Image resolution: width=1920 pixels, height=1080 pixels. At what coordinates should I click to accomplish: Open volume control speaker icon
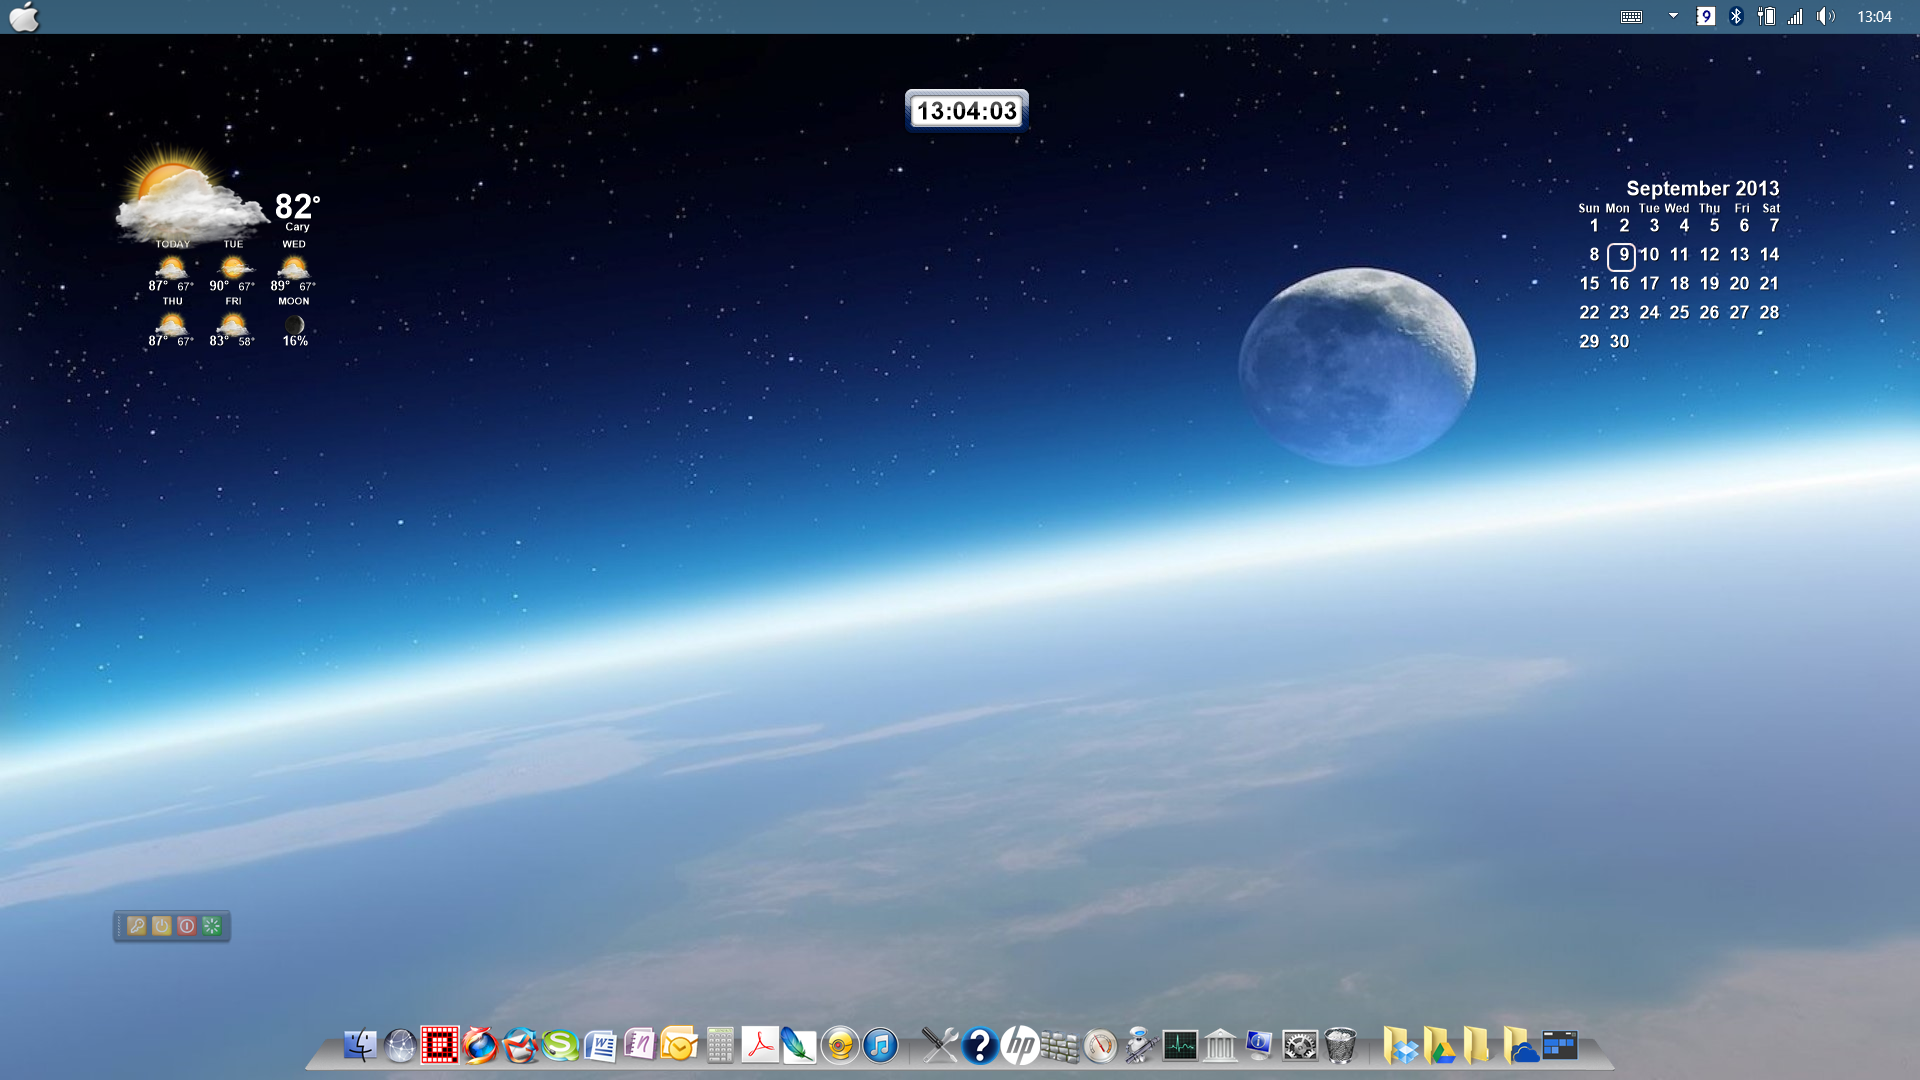tap(1826, 16)
